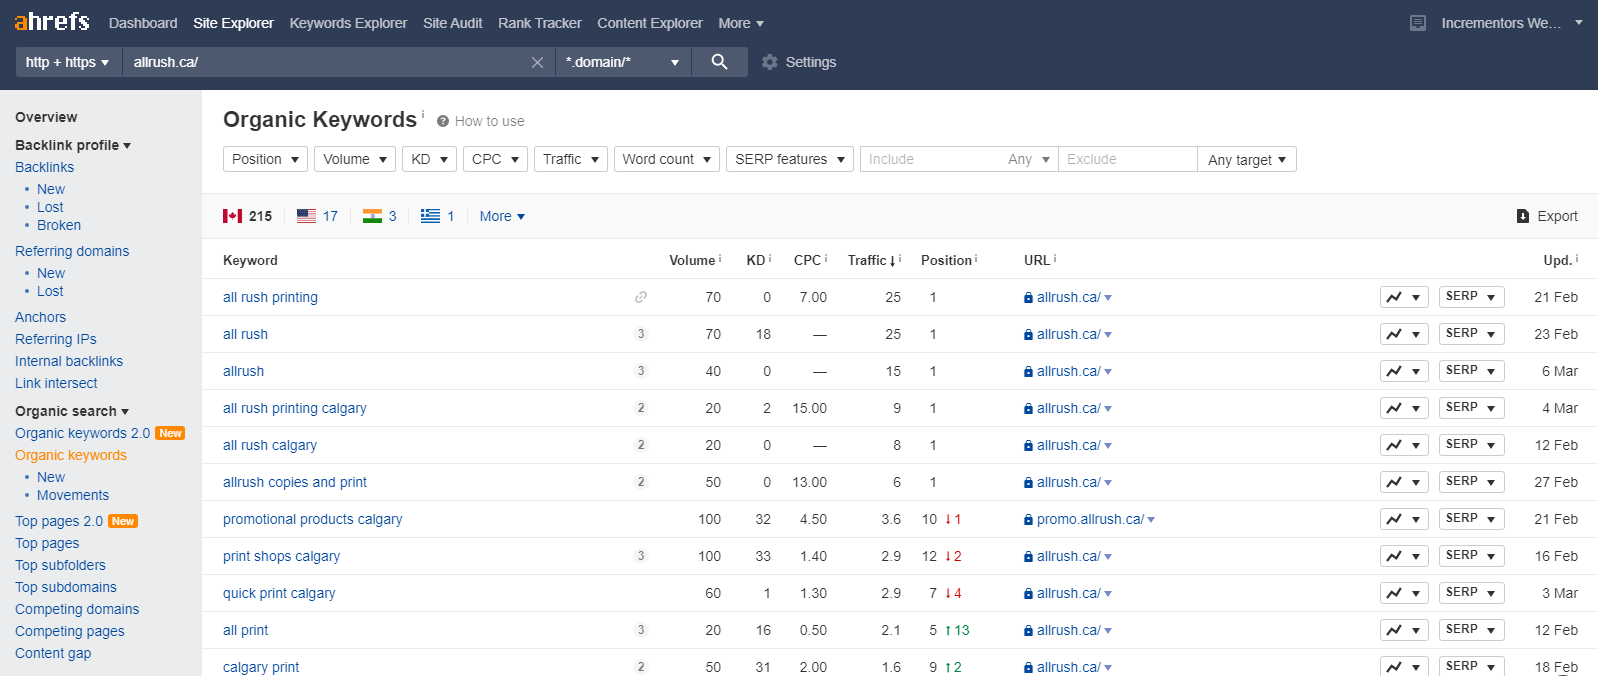Clear the allrush.ca/ search field
Screen dimensions: 1598x676
(x=537, y=62)
